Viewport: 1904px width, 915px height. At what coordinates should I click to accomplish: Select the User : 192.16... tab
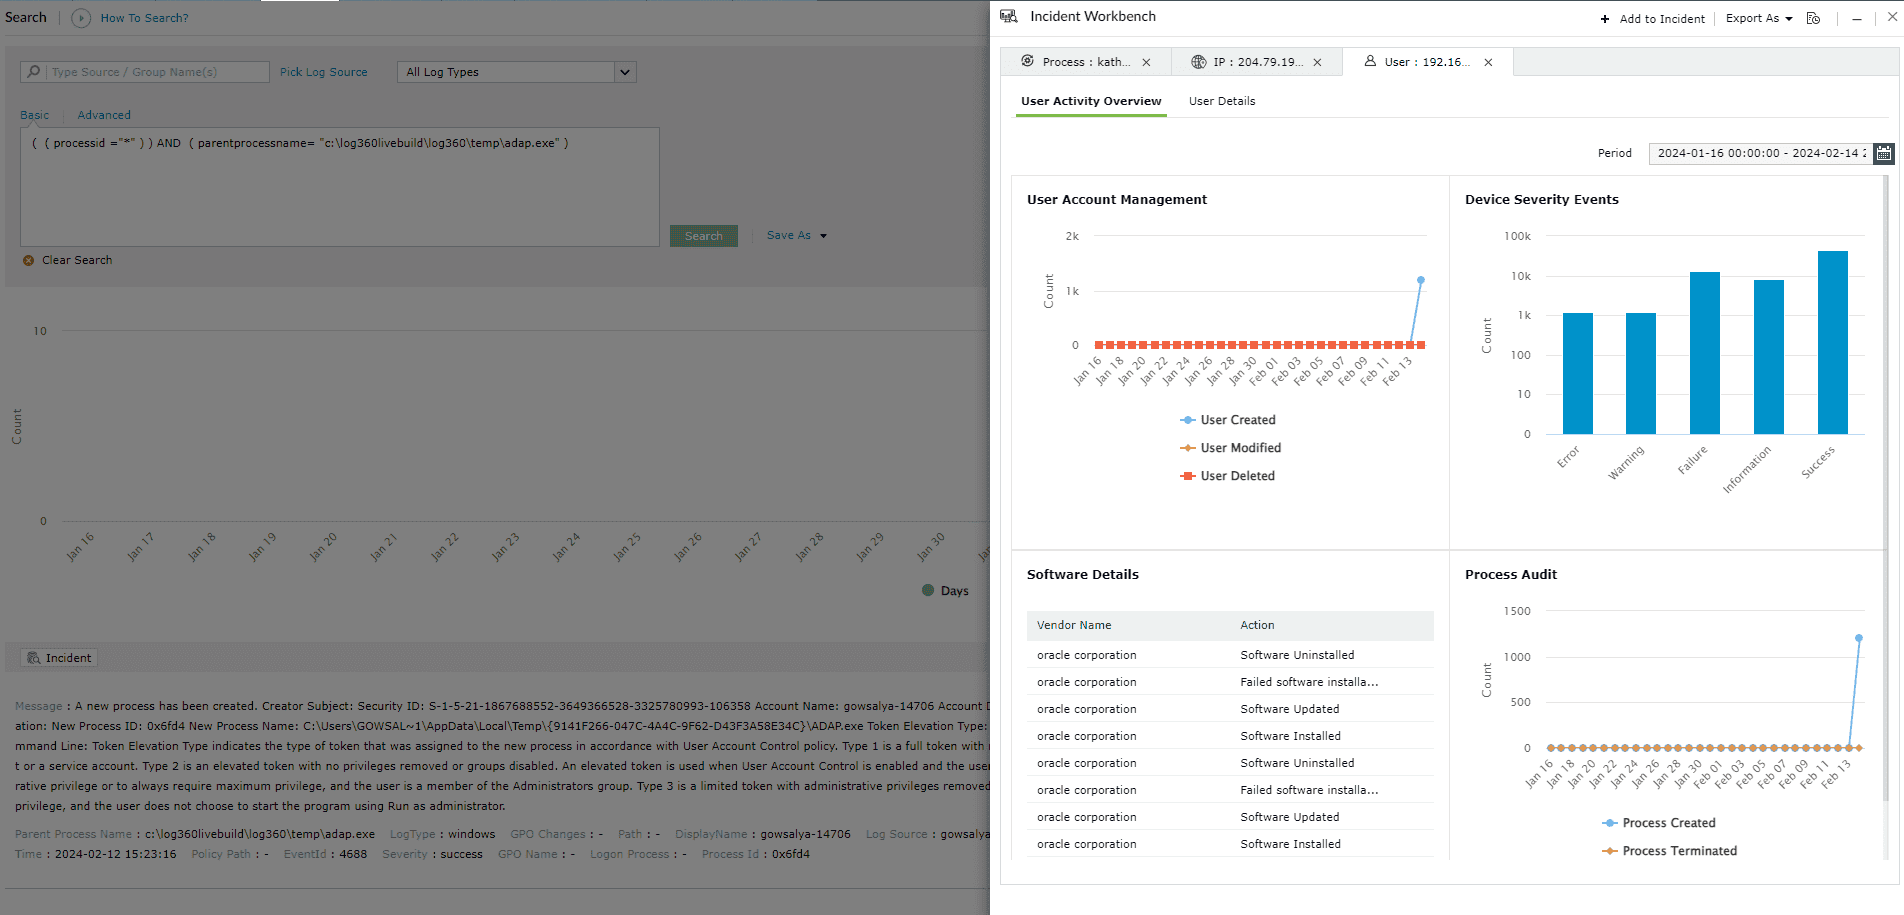point(1427,62)
